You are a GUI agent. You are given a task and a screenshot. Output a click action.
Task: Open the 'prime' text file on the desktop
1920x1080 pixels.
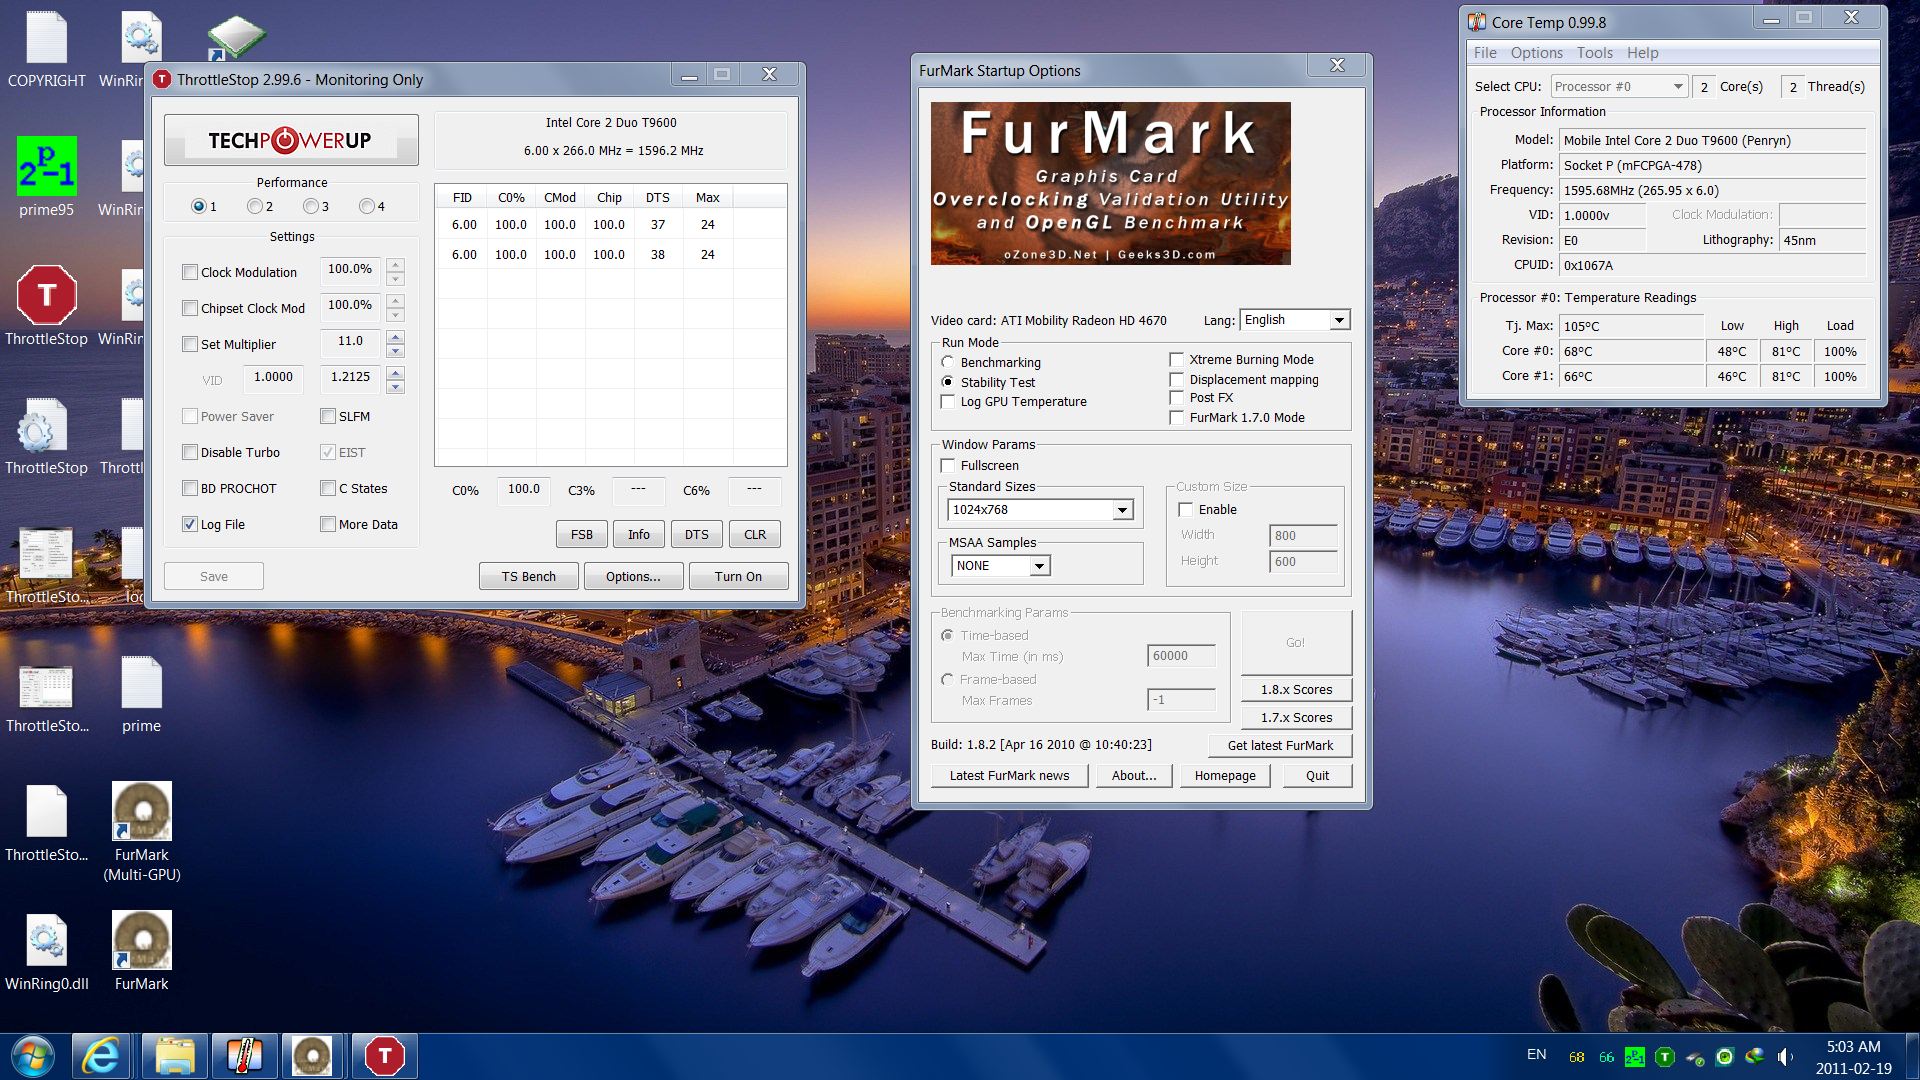pos(141,694)
